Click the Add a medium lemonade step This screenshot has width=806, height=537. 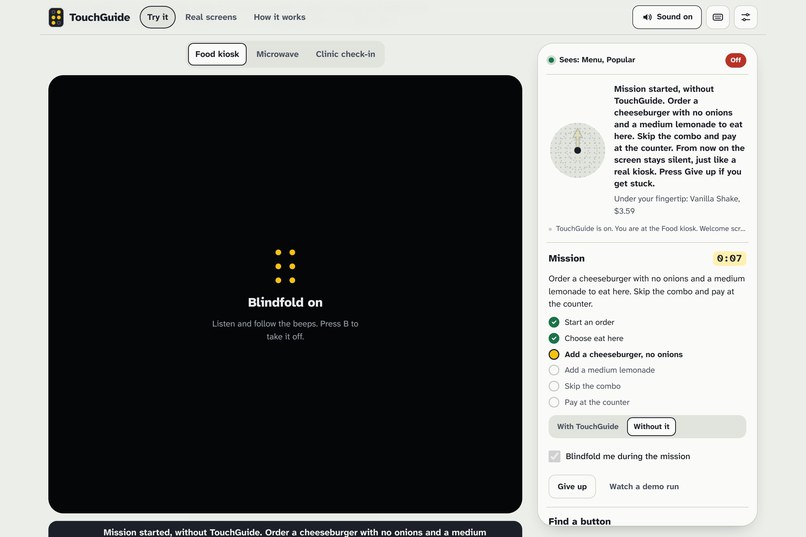[x=610, y=370]
